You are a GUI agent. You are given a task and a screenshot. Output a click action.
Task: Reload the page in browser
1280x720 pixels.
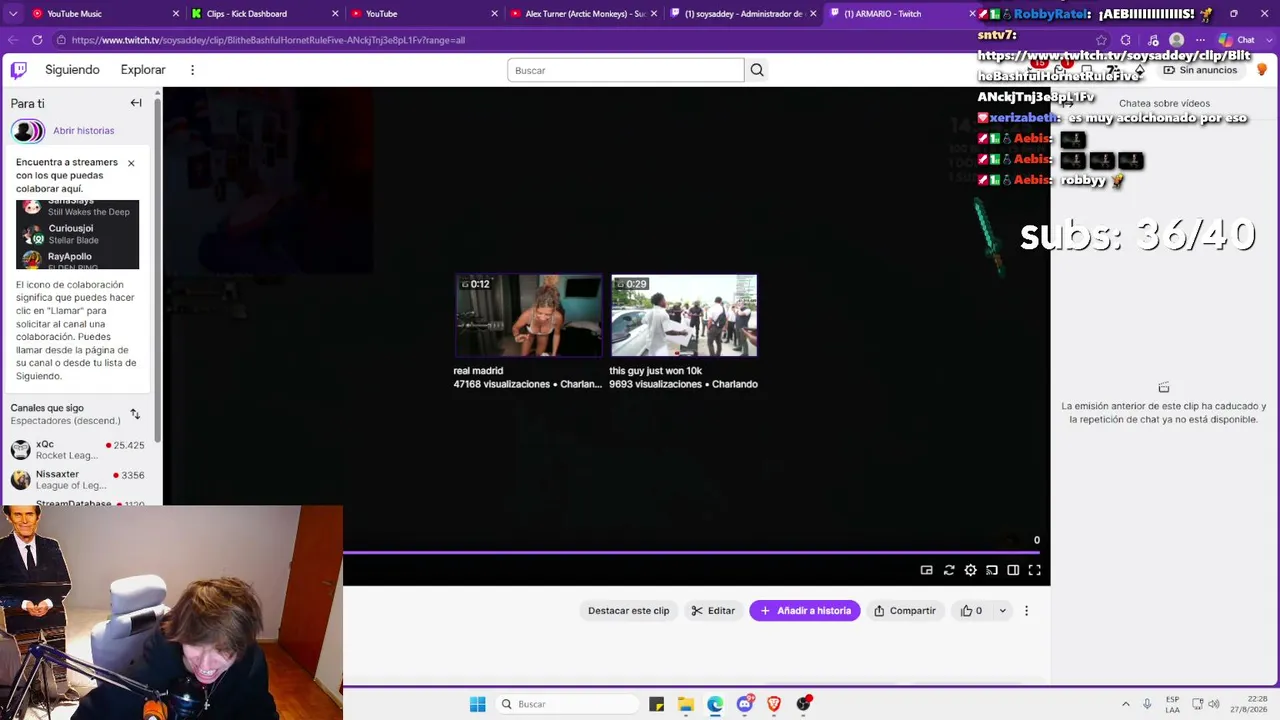point(37,40)
